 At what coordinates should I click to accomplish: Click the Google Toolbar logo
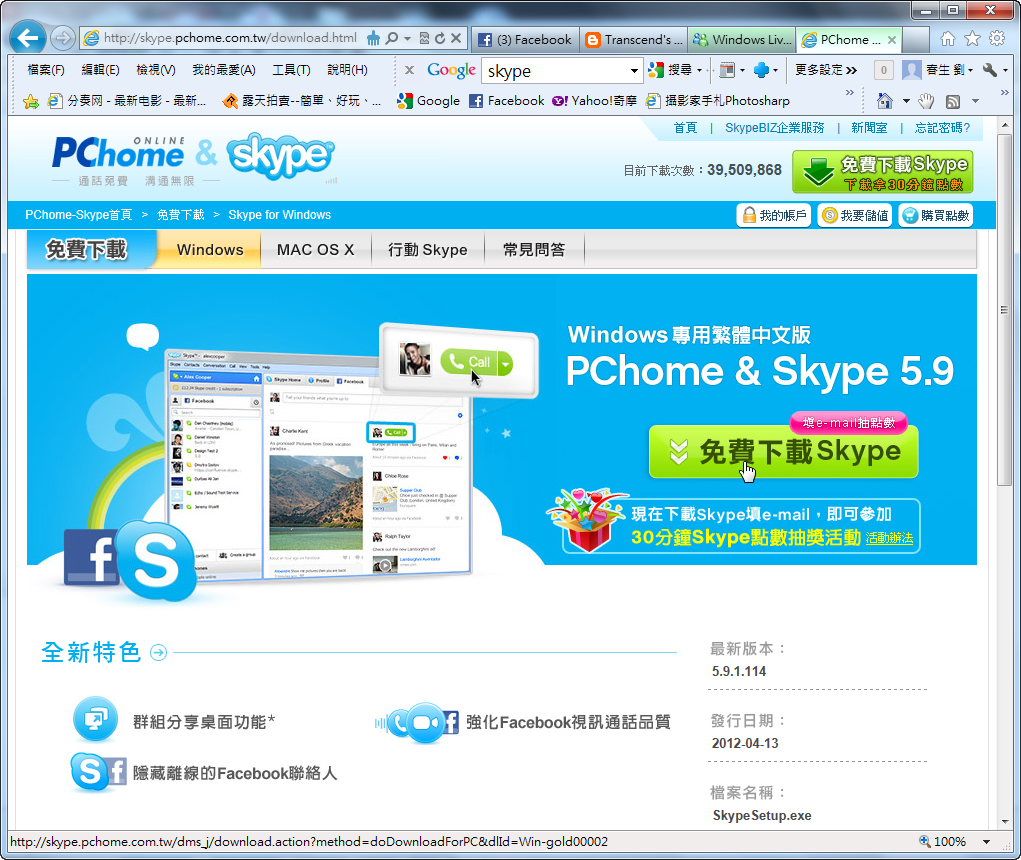pyautogui.click(x=451, y=70)
